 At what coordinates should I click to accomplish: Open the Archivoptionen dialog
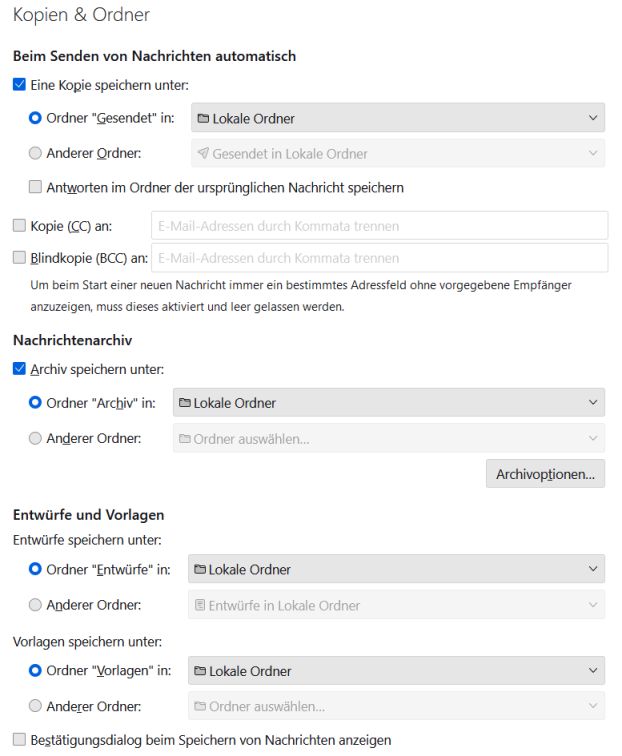click(x=545, y=474)
